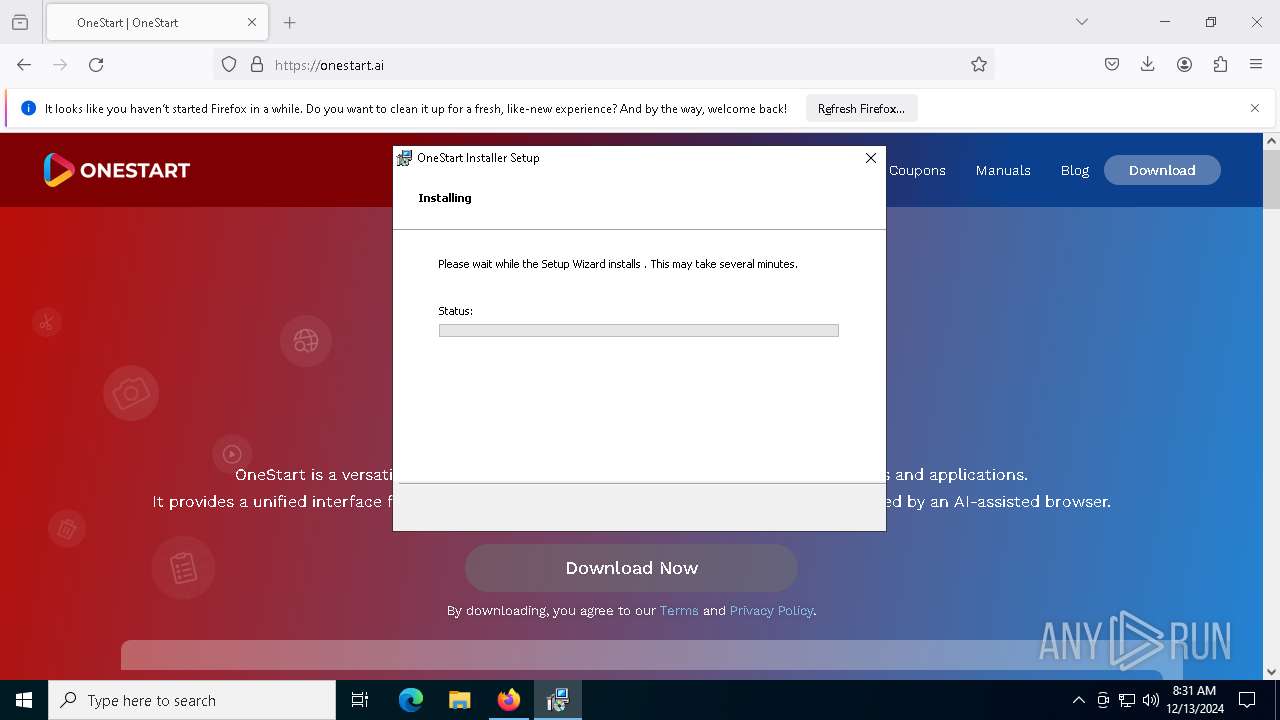Open extensions puzzle icon
The width and height of the screenshot is (1280, 720).
1220,64
